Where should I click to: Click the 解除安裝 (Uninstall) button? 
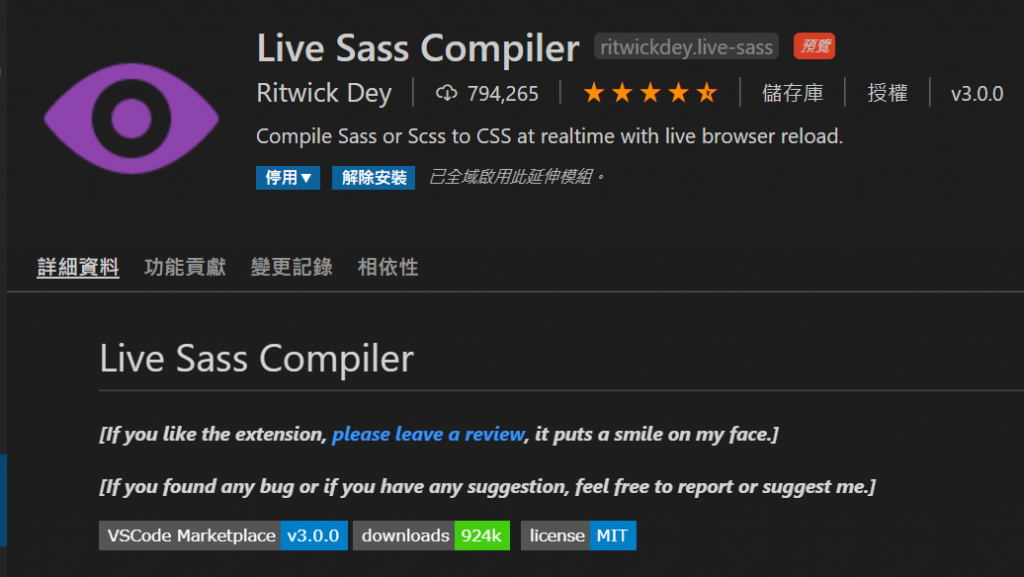[374, 178]
